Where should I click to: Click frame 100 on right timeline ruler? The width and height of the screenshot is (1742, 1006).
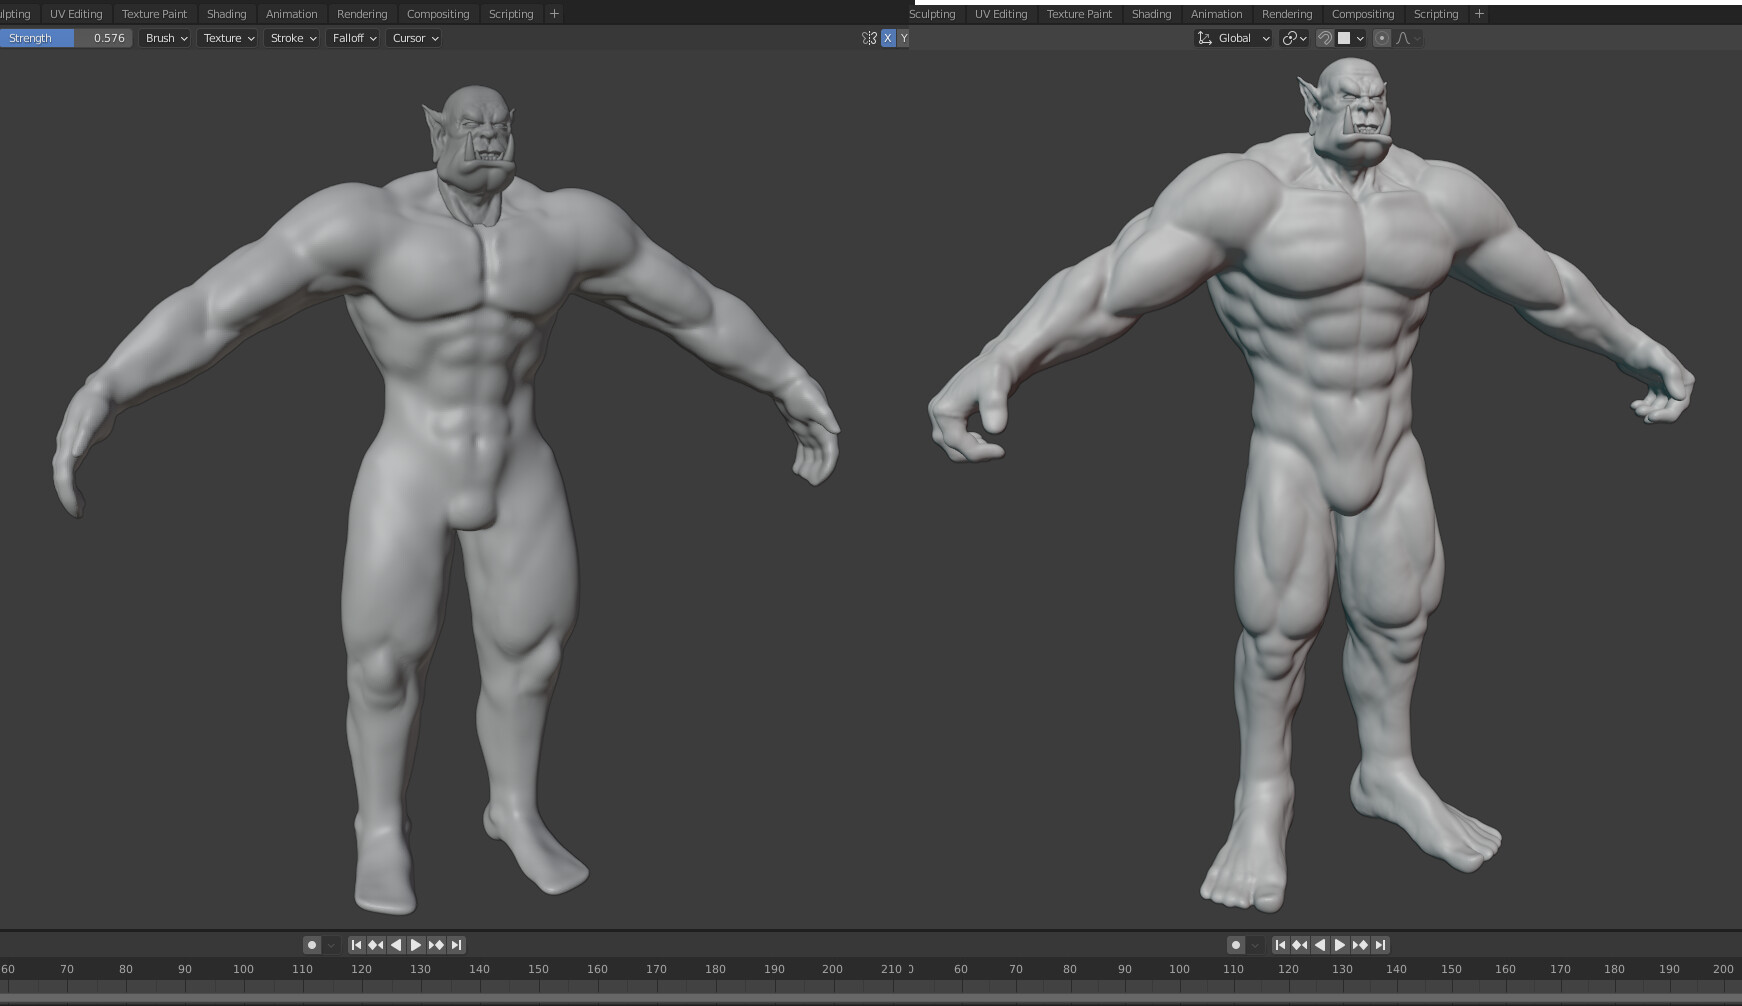pos(1179,969)
